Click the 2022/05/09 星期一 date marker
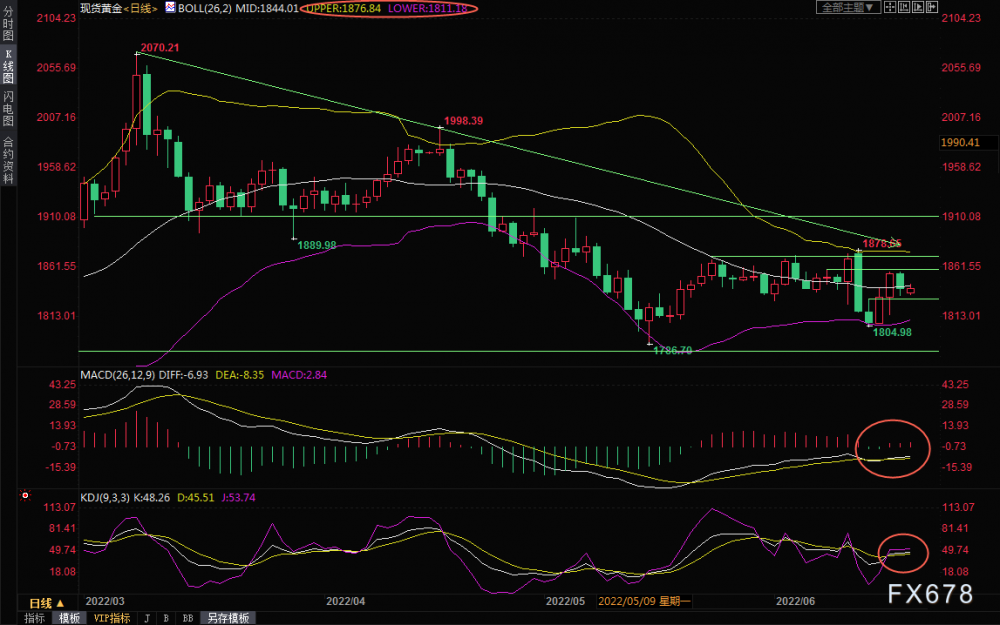 click(644, 601)
